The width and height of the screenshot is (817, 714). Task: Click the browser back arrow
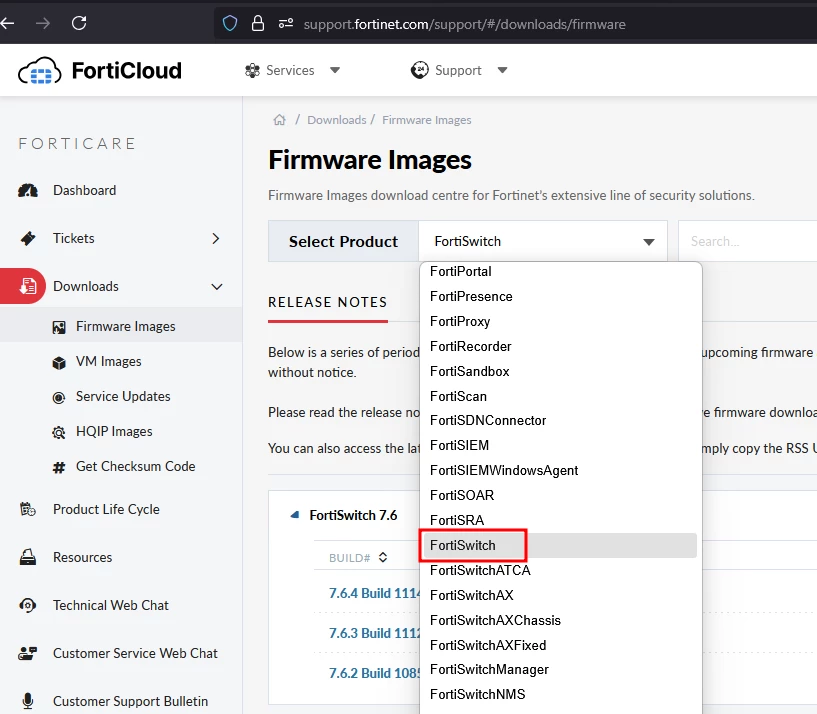click(x=7, y=23)
